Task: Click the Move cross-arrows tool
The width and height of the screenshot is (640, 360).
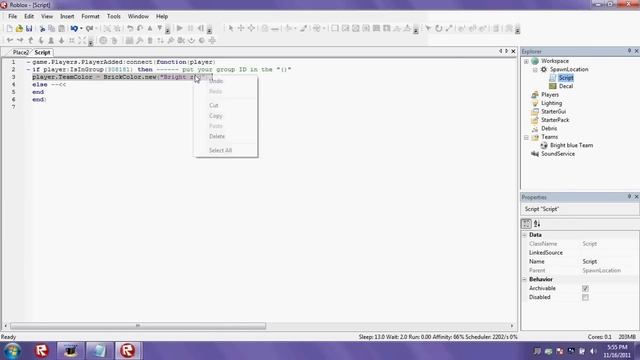Action: (x=241, y=29)
